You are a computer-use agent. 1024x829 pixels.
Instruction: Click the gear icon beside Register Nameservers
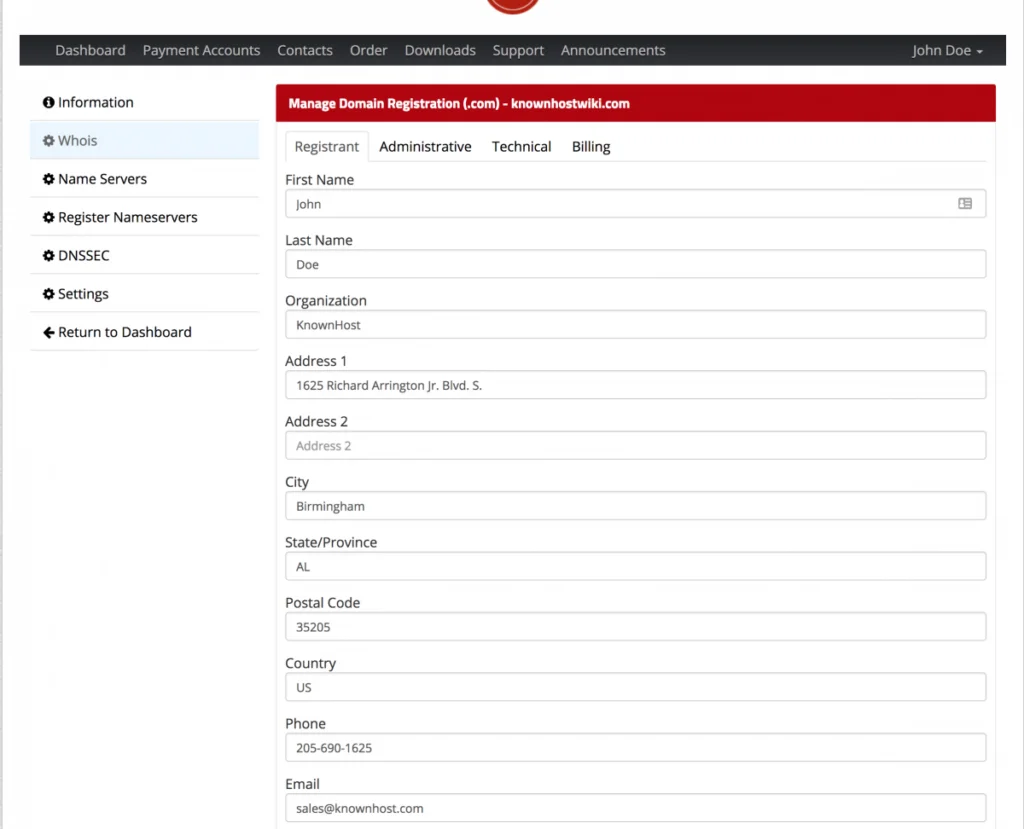[48, 218]
